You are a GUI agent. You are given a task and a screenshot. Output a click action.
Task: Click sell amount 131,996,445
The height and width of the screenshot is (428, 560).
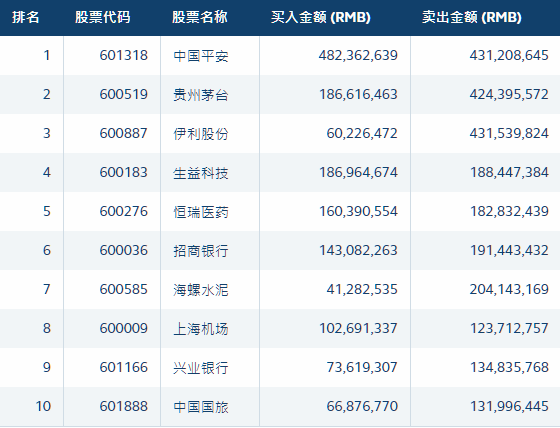[509, 406]
